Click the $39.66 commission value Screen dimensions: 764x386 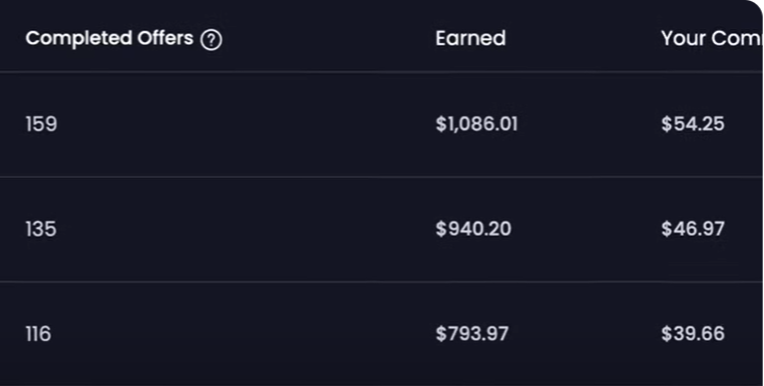pyautogui.click(x=693, y=334)
